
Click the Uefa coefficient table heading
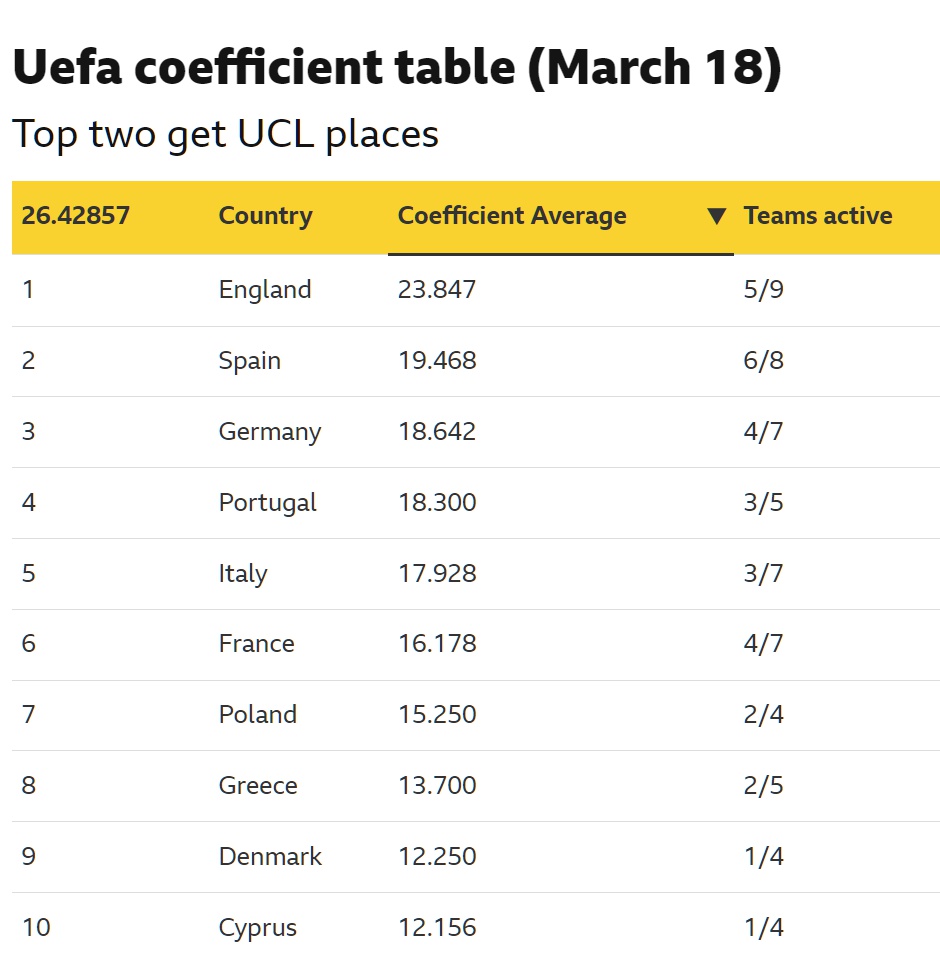pos(396,68)
